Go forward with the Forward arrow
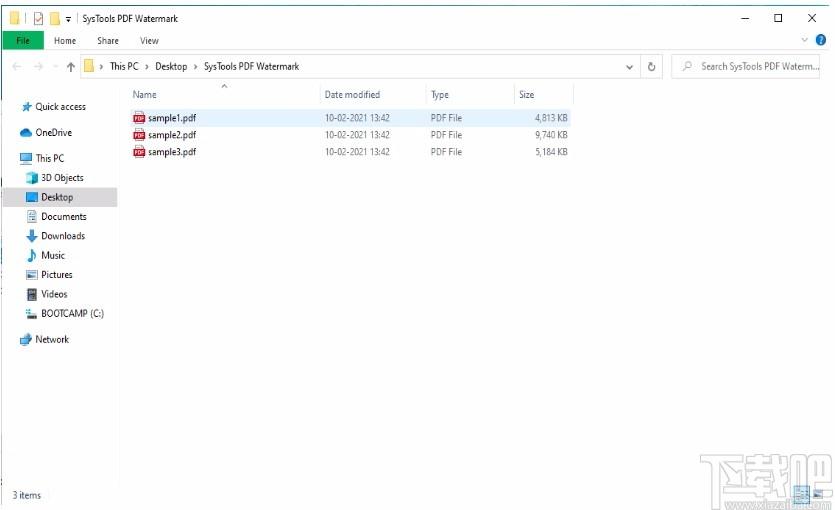 pos(38,67)
